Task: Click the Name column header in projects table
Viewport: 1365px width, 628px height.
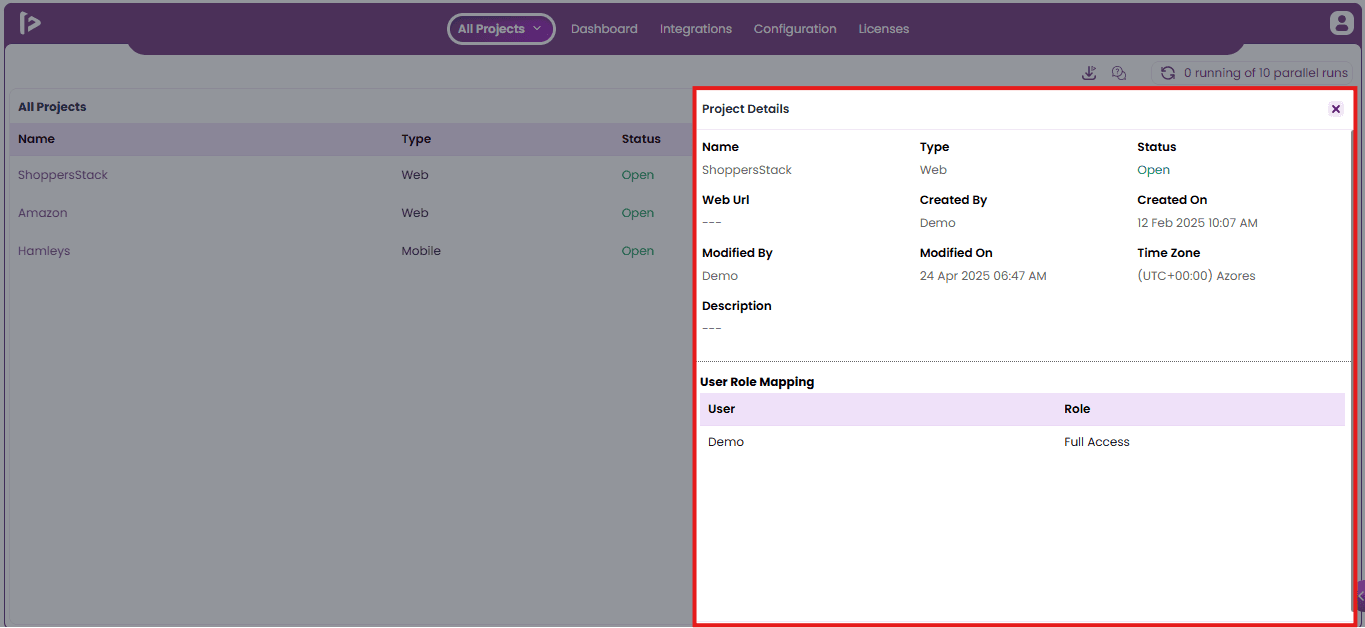Action: click(36, 139)
